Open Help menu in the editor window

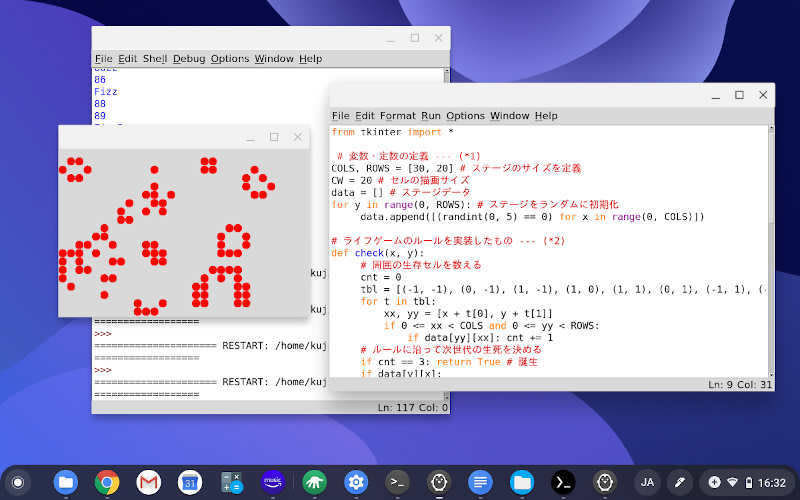(x=546, y=116)
